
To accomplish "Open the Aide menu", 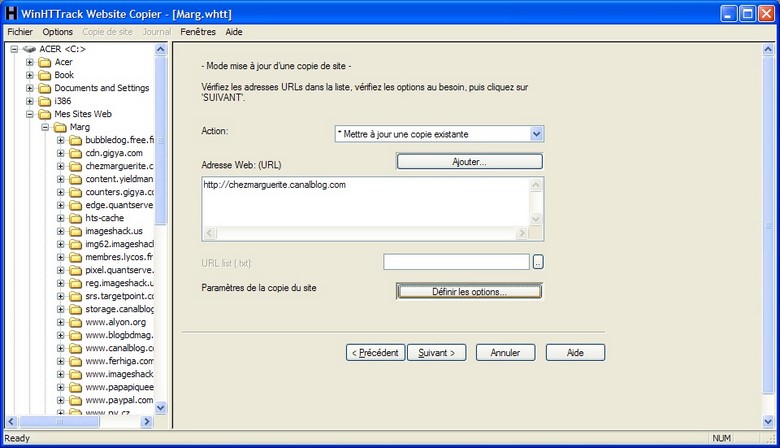I will 234,32.
